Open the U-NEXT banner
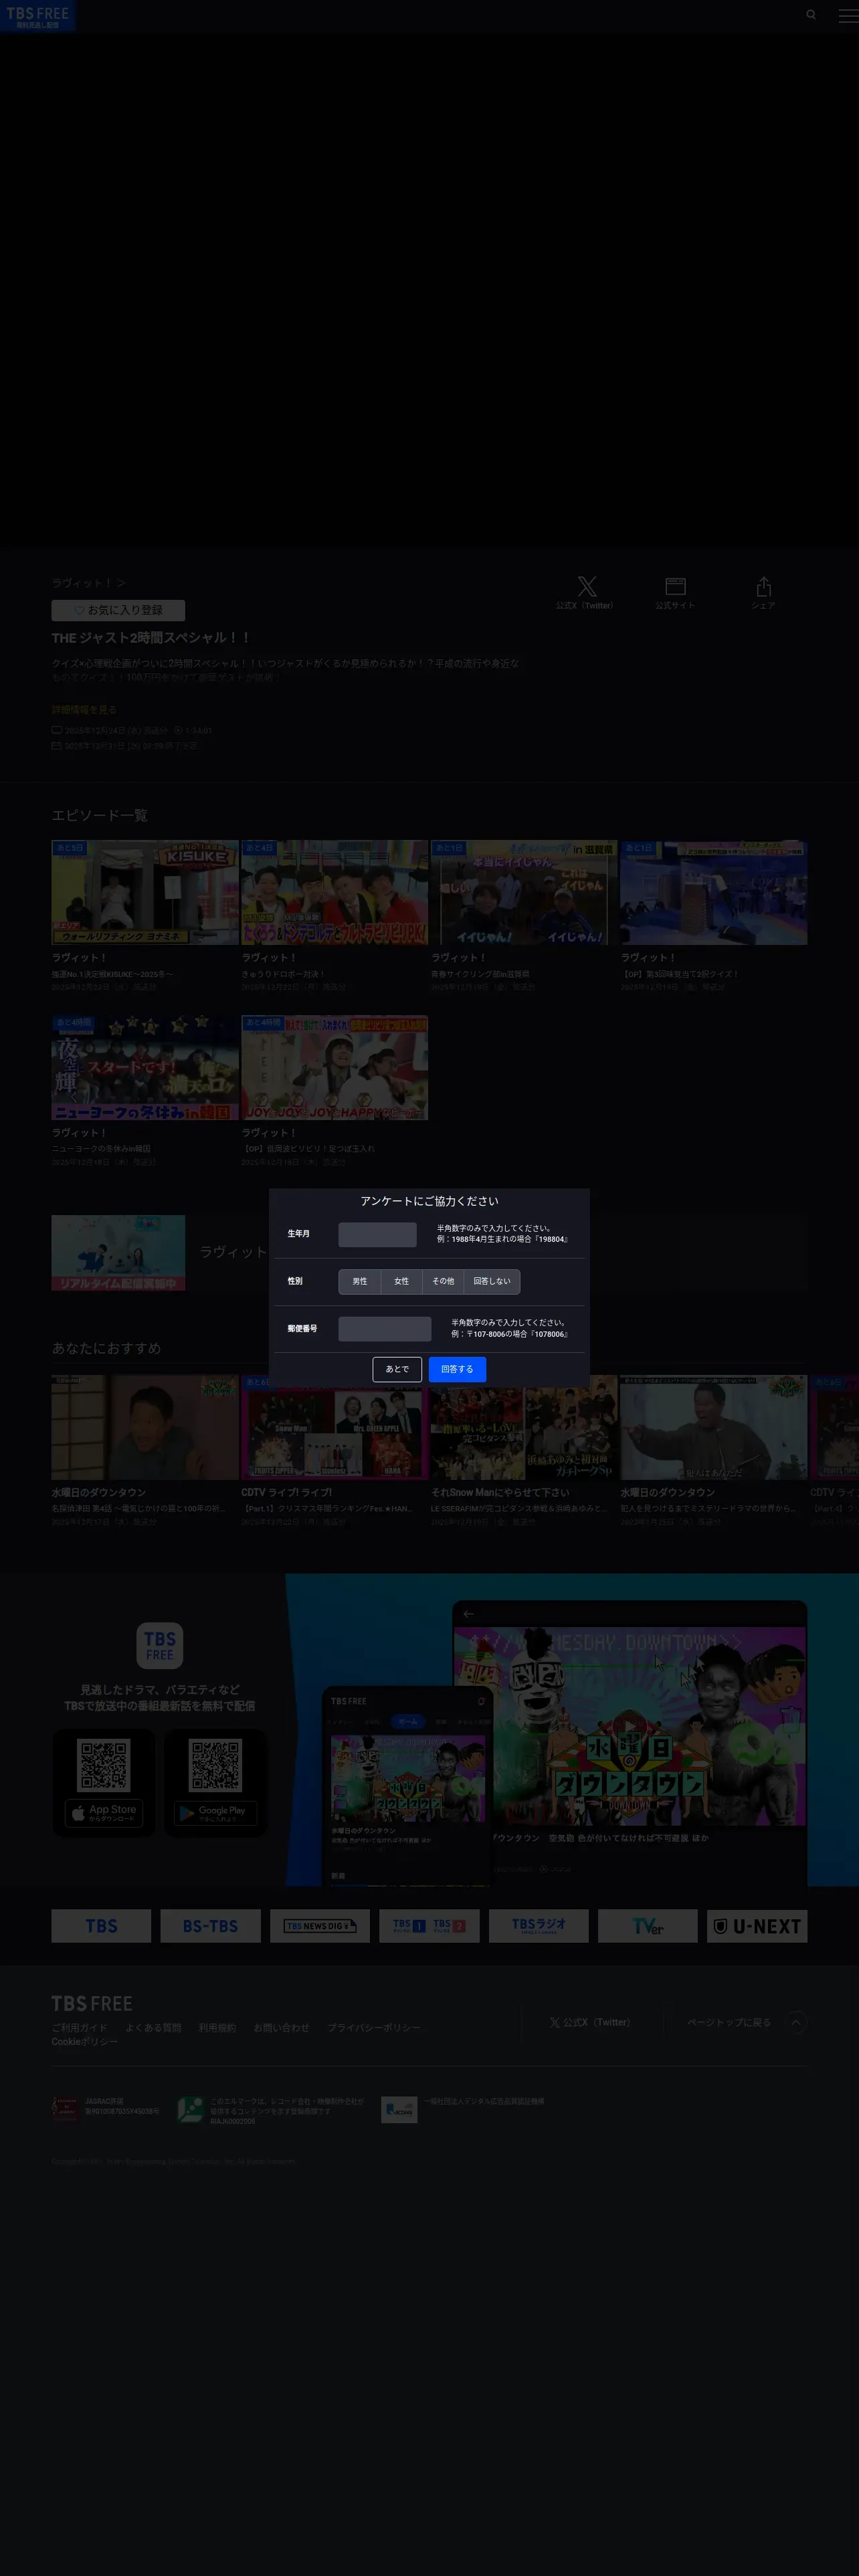The height and width of the screenshot is (2576, 859). point(757,1926)
